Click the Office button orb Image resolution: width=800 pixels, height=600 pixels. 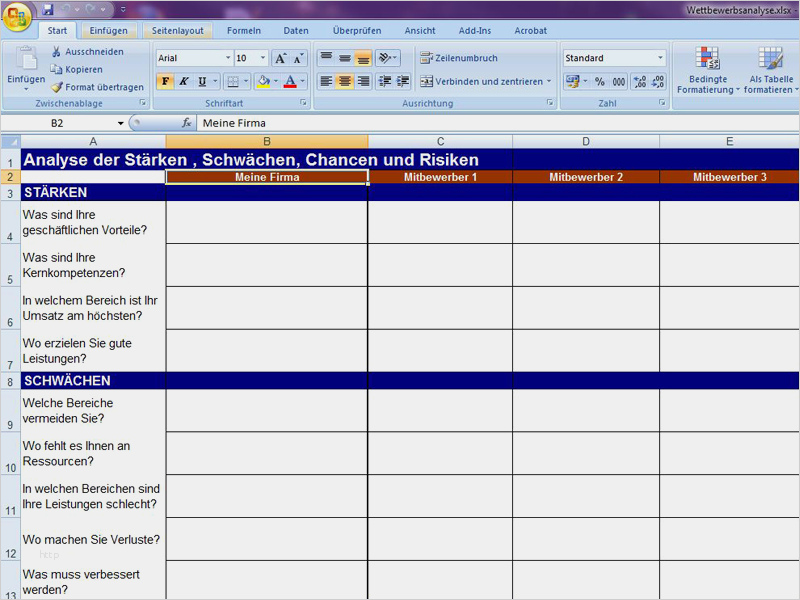coord(17,19)
